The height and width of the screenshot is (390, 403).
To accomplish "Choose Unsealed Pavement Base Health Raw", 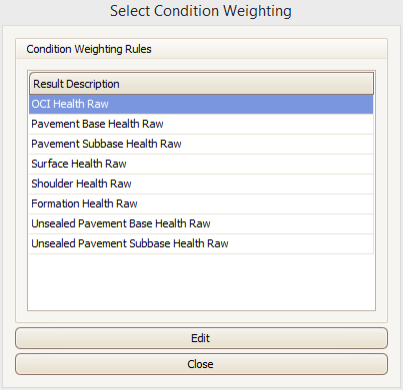I will pyautogui.click(x=201, y=224).
